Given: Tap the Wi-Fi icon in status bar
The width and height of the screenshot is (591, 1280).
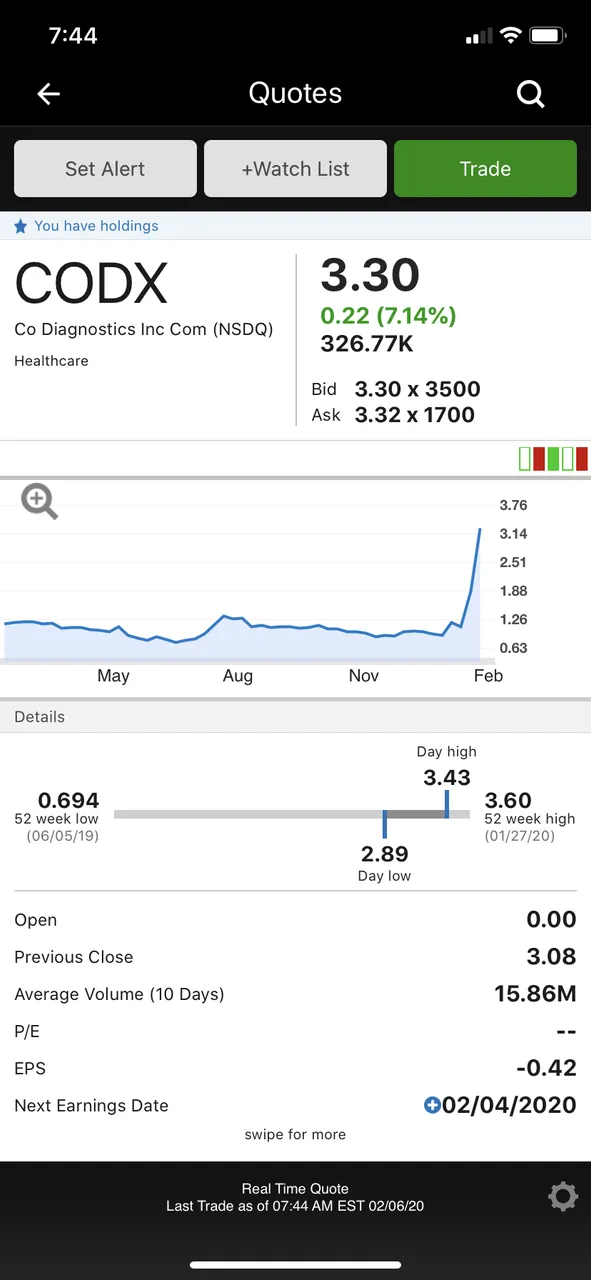Looking at the screenshot, I should (x=511, y=36).
